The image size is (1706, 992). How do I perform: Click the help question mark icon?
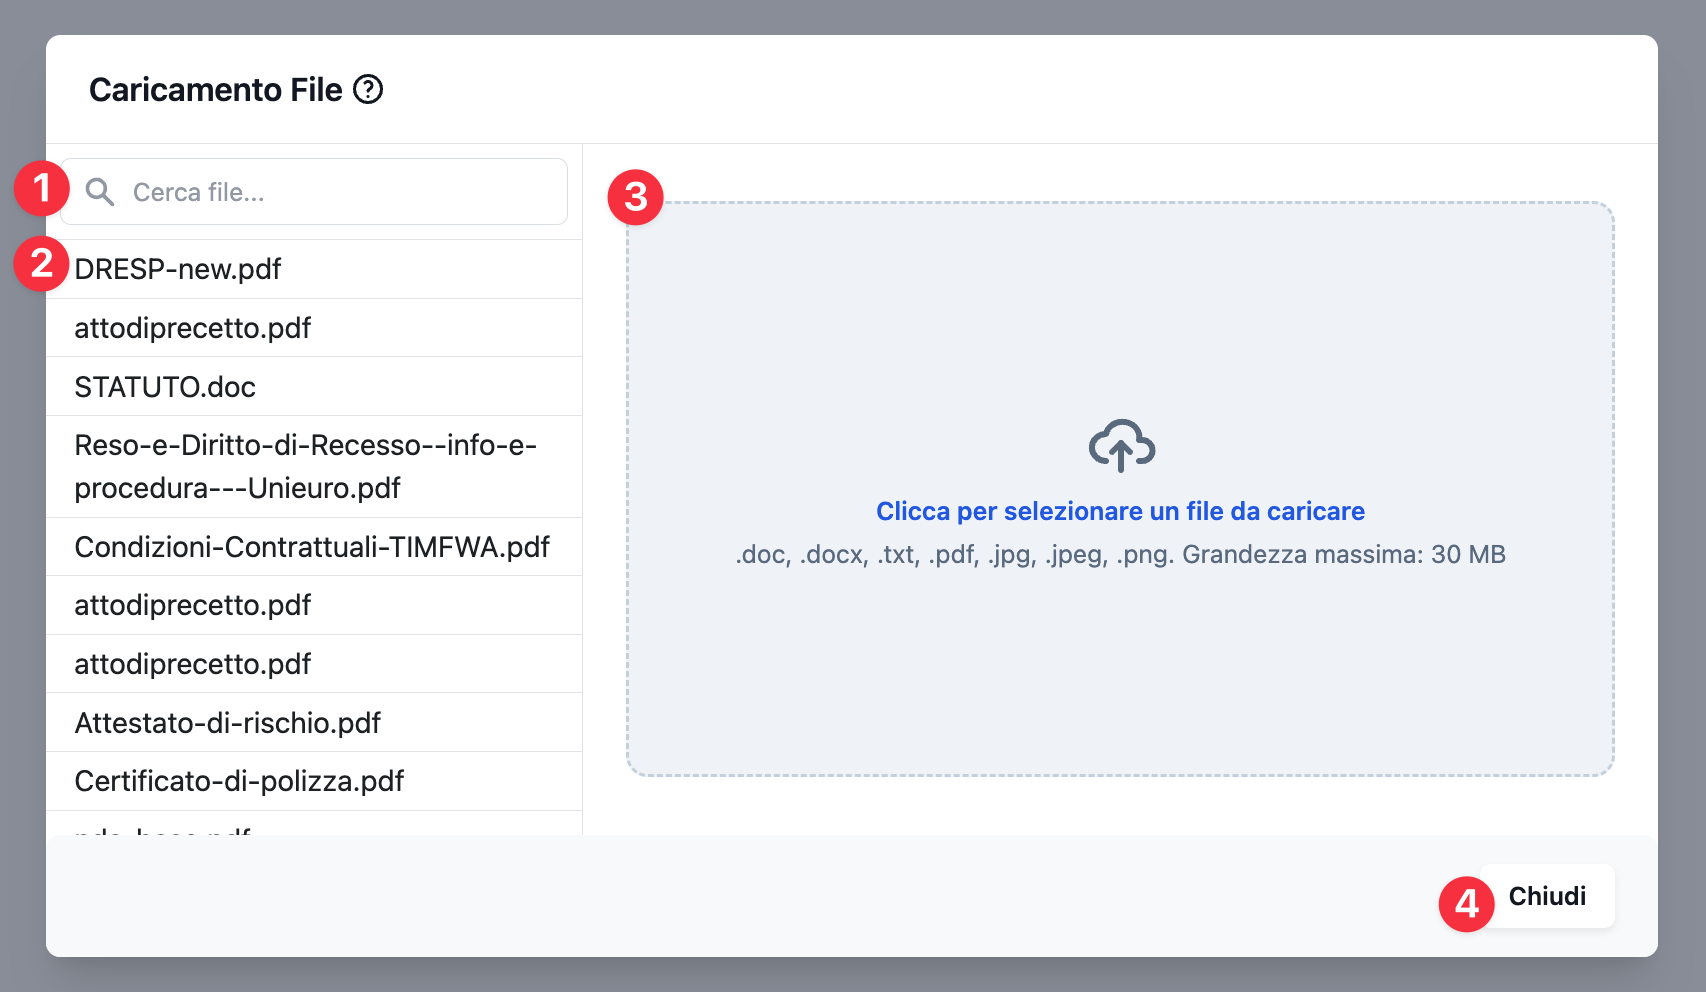pos(368,90)
